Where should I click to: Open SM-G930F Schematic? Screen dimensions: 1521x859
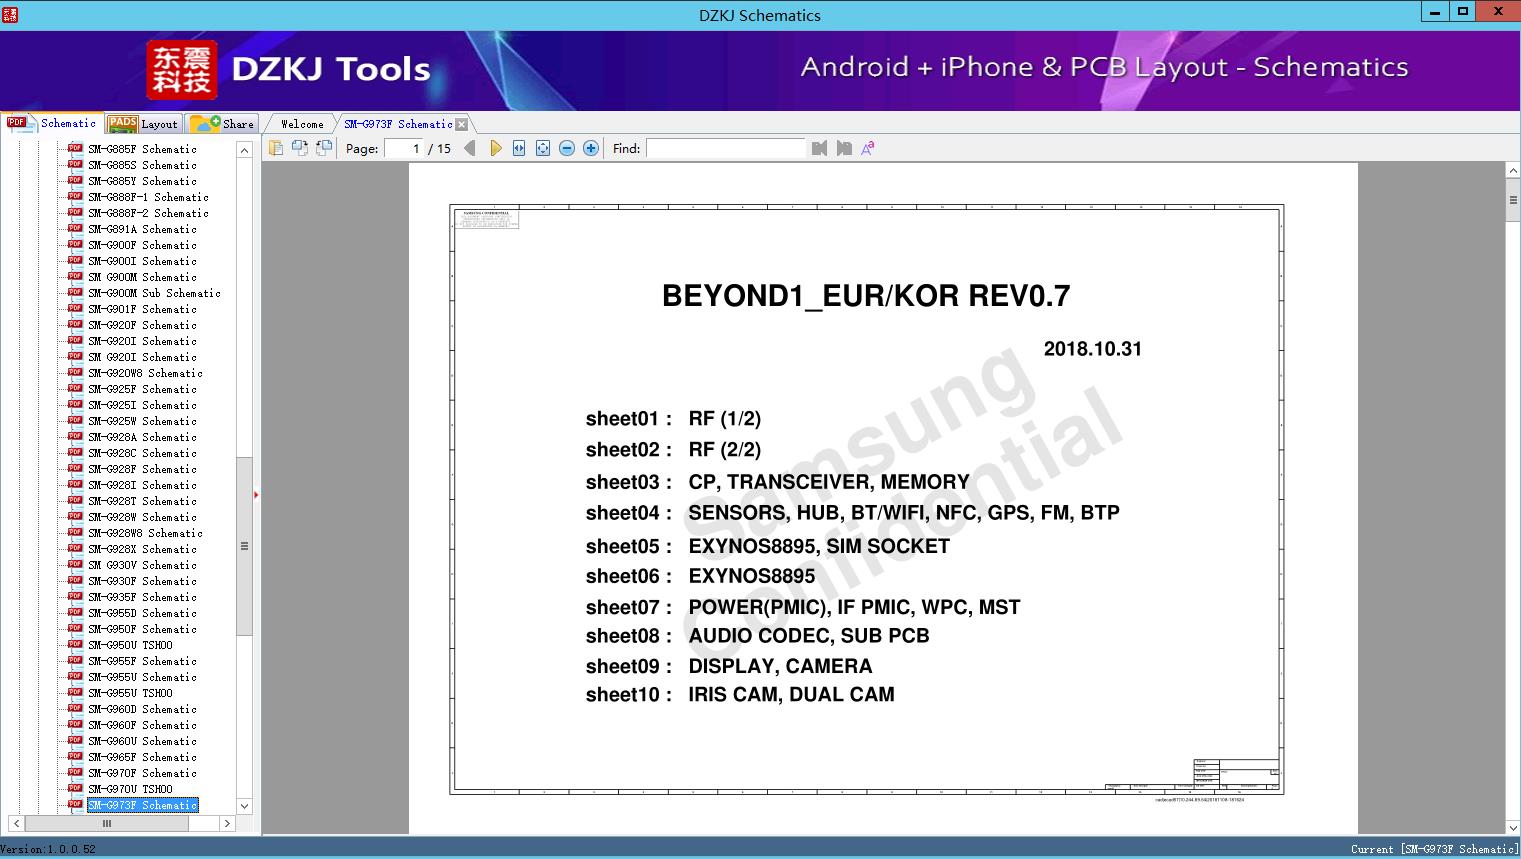pos(142,581)
